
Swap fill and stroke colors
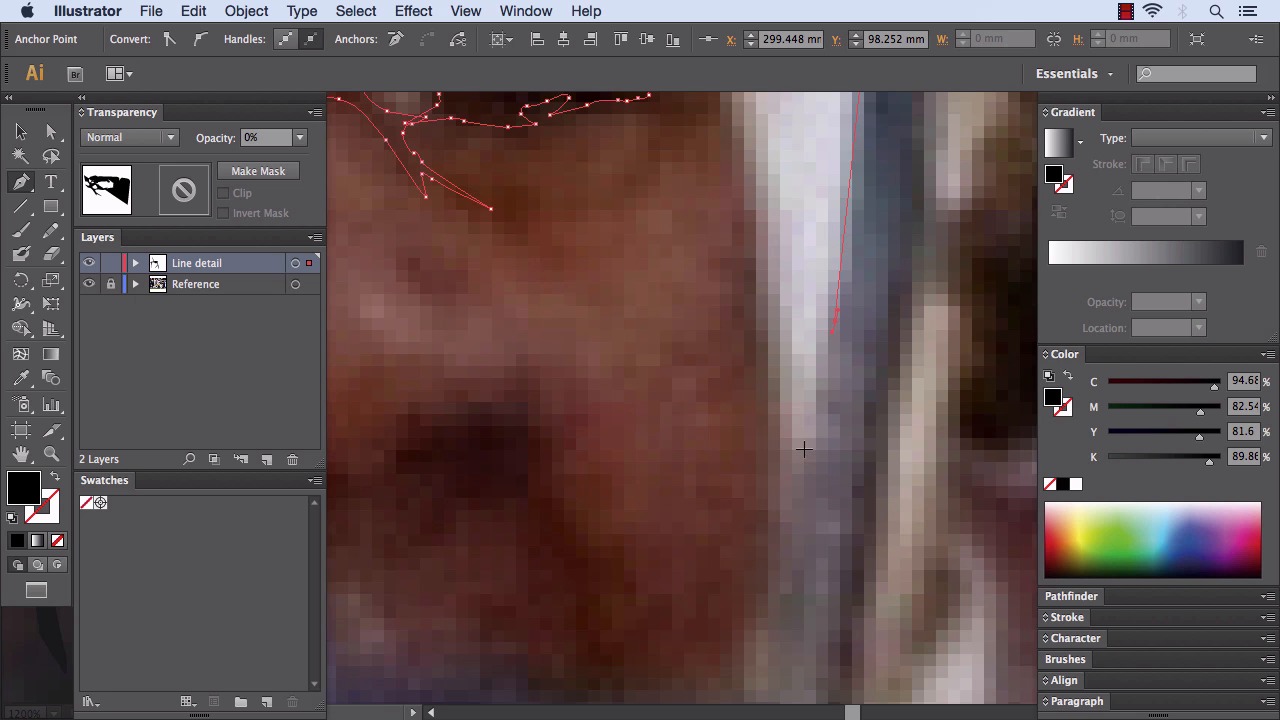[x=54, y=477]
